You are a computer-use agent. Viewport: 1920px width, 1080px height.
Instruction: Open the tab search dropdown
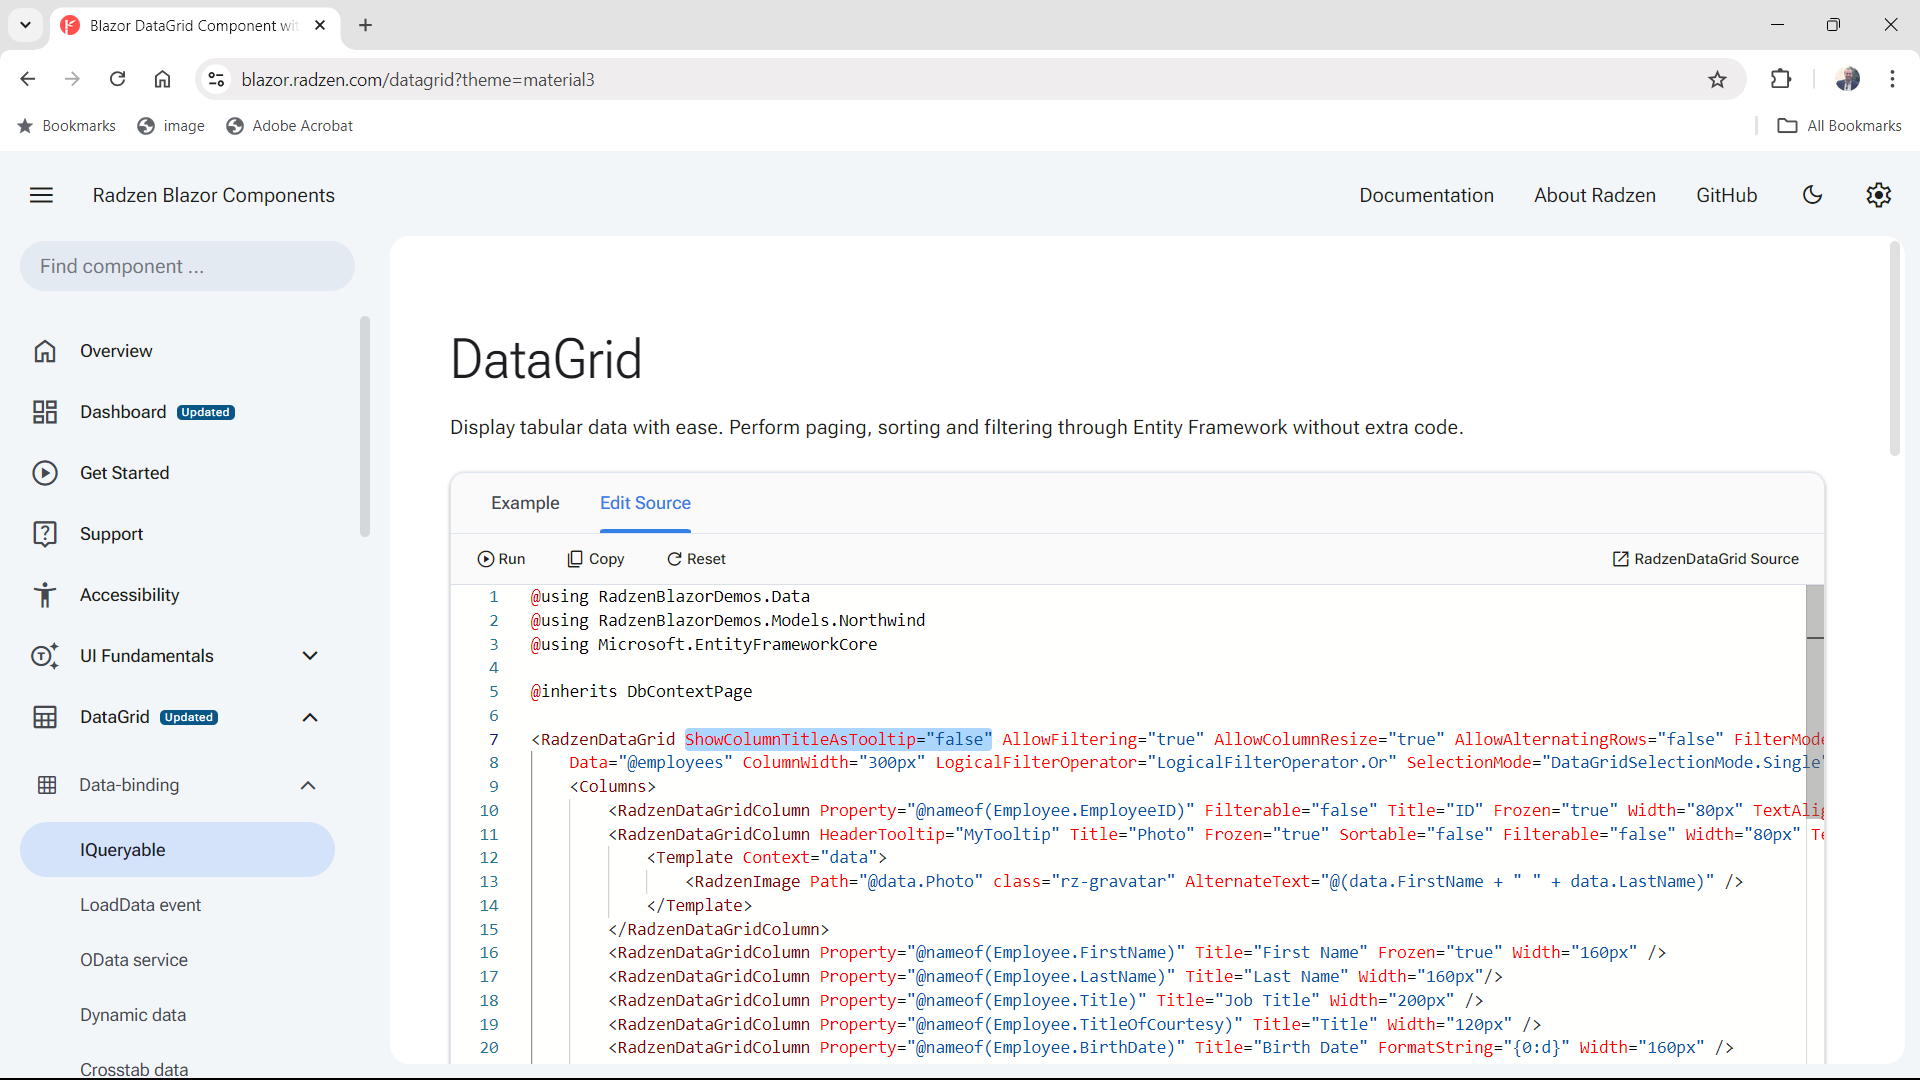25,25
